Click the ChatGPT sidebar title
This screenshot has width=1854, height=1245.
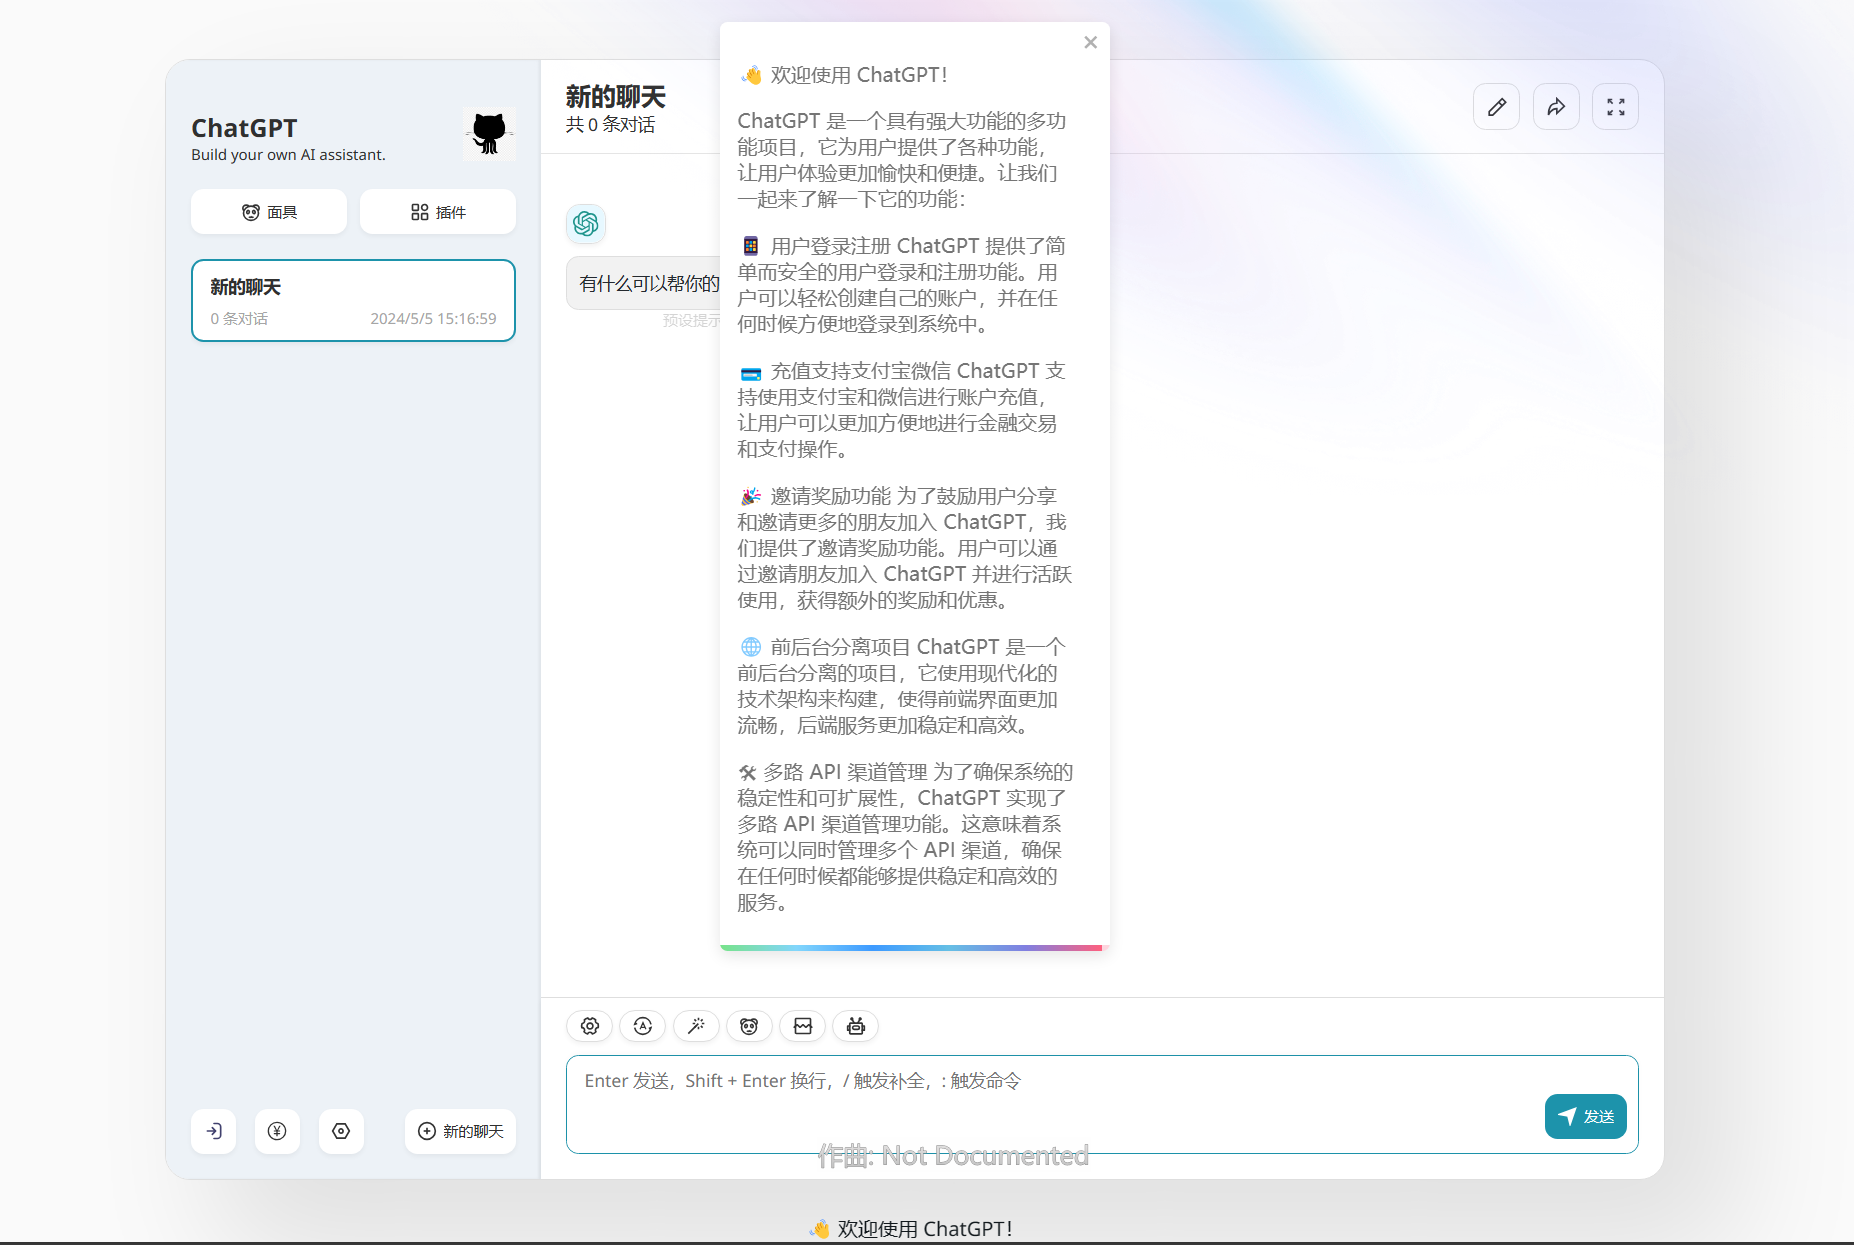click(x=244, y=128)
